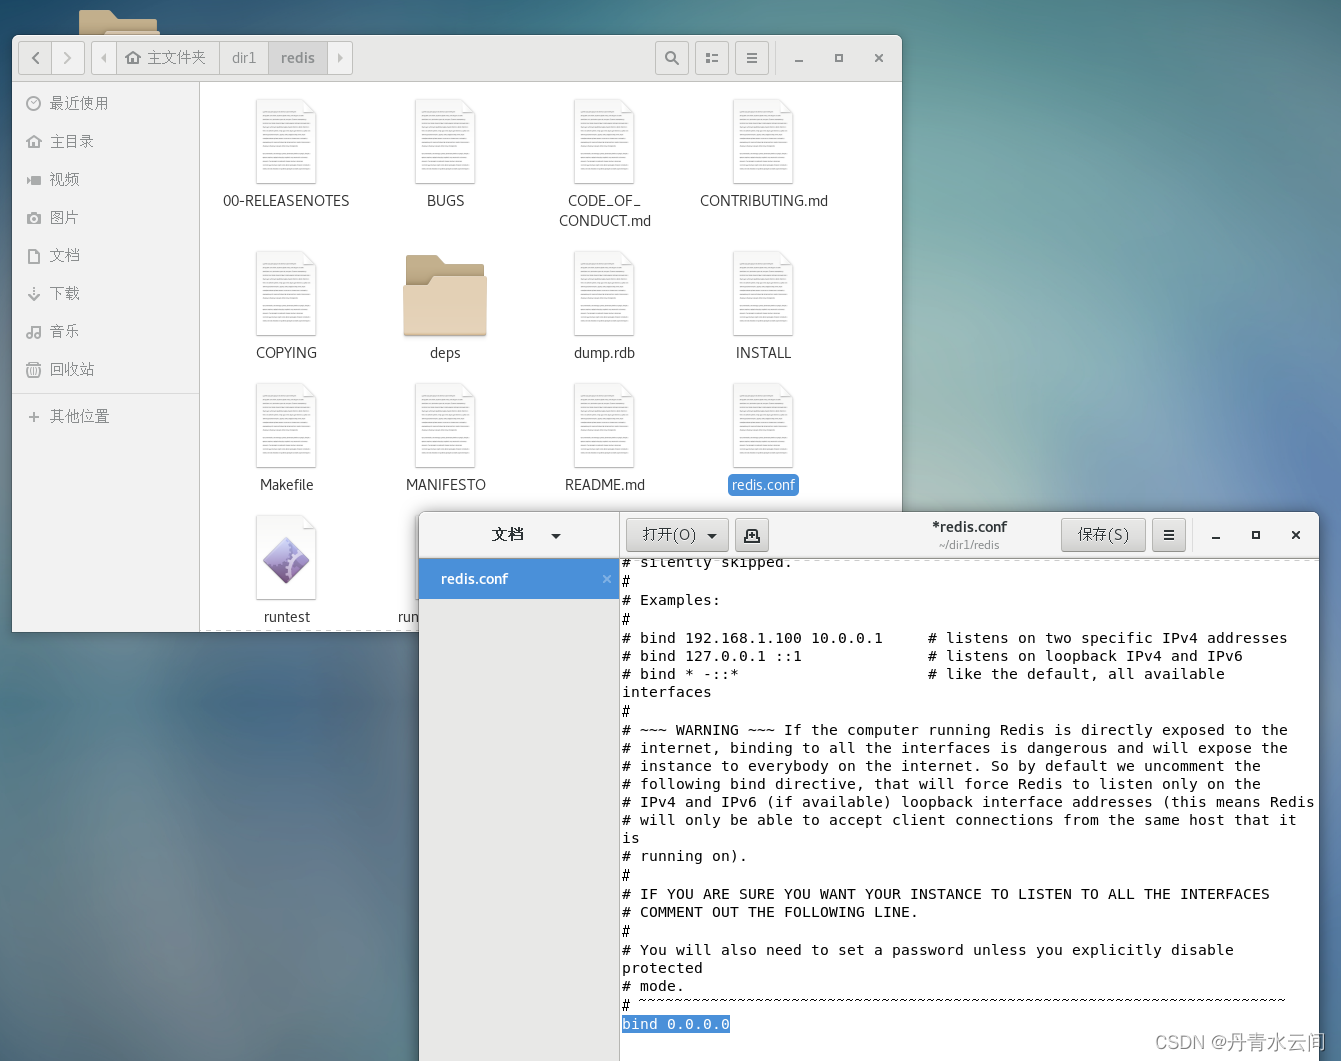The height and width of the screenshot is (1061, 1341).
Task: Click redis path button
Action: click(x=298, y=58)
